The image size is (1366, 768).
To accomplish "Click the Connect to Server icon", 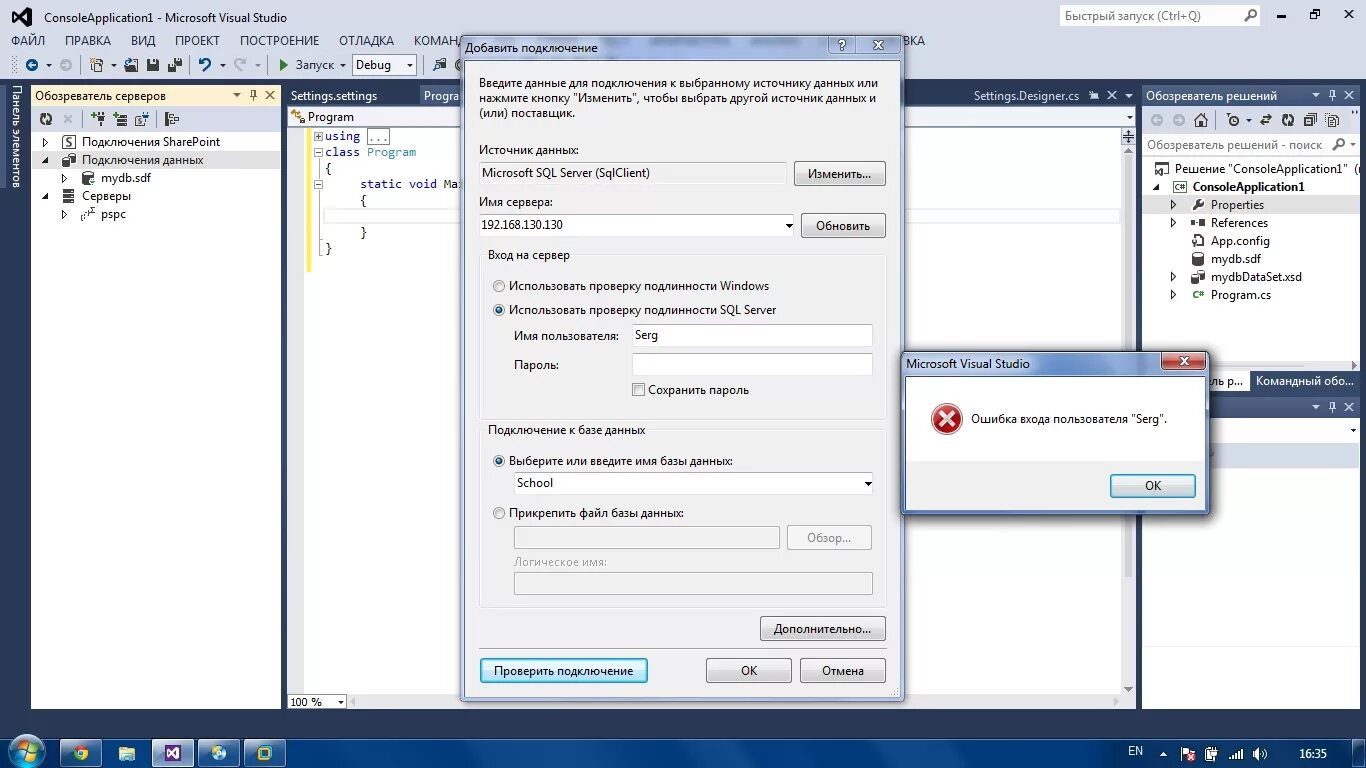I will pyautogui.click(x=121, y=119).
